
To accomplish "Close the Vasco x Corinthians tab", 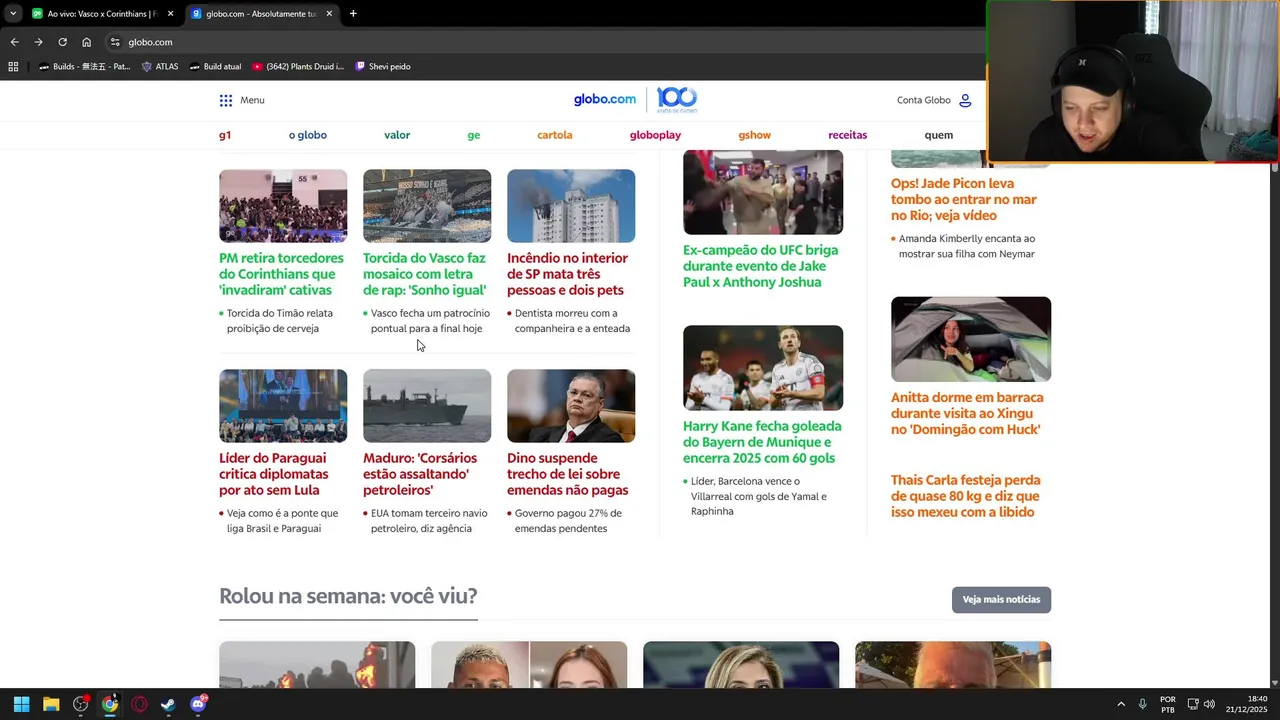I will pos(170,14).
